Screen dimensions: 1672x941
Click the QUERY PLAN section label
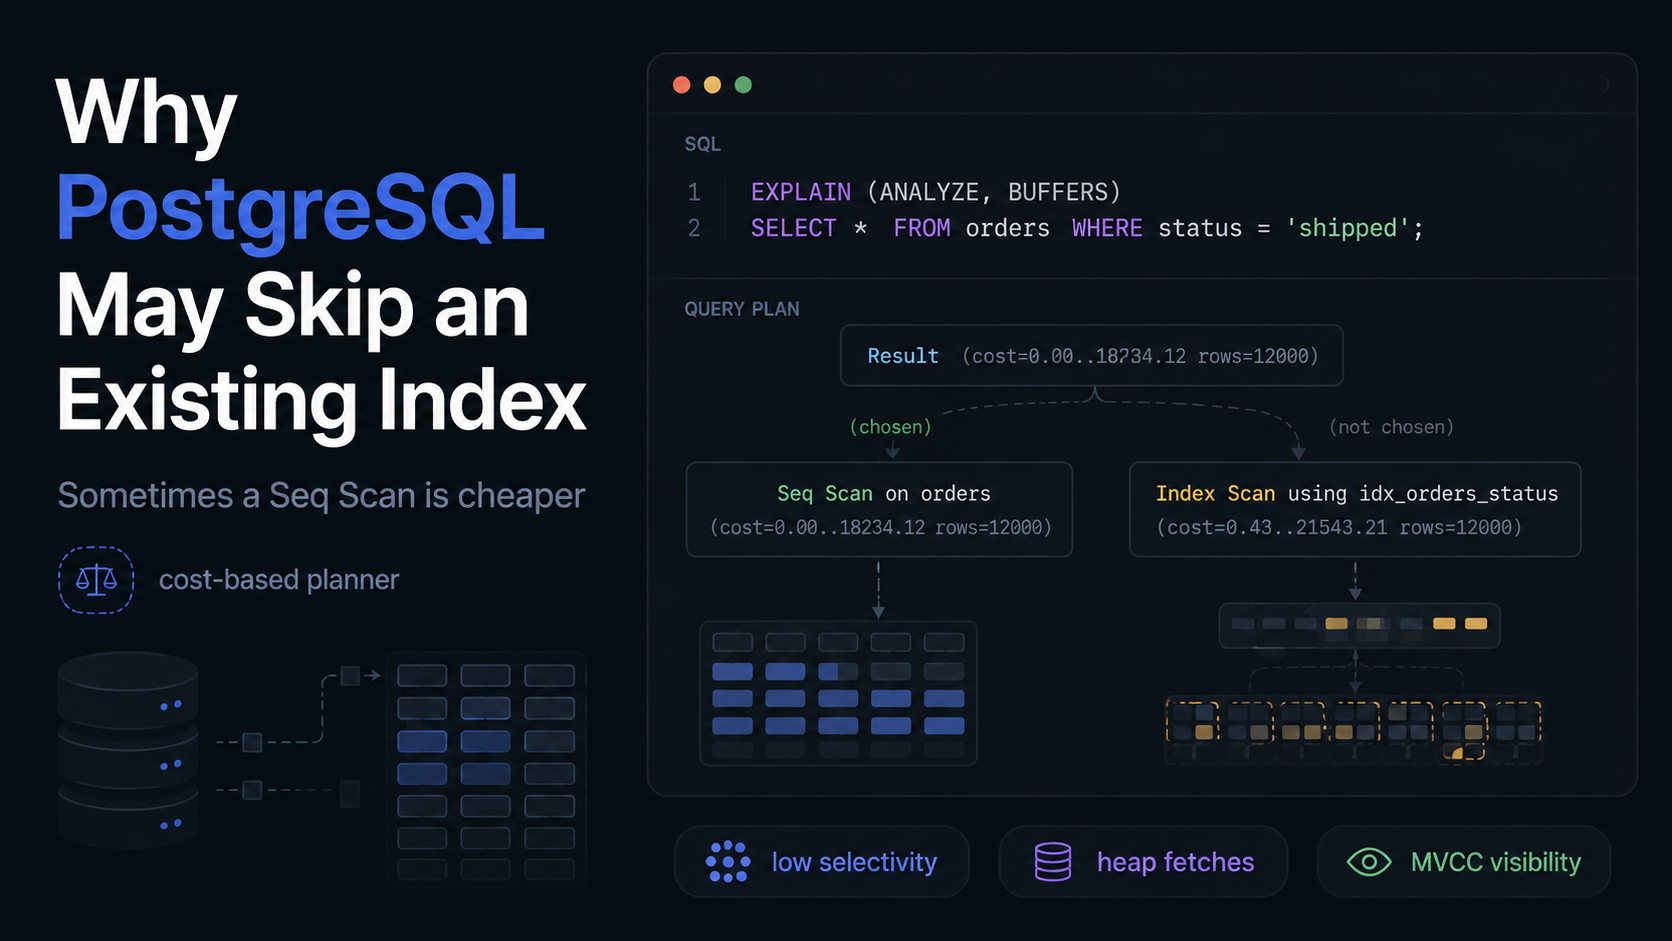click(x=741, y=309)
